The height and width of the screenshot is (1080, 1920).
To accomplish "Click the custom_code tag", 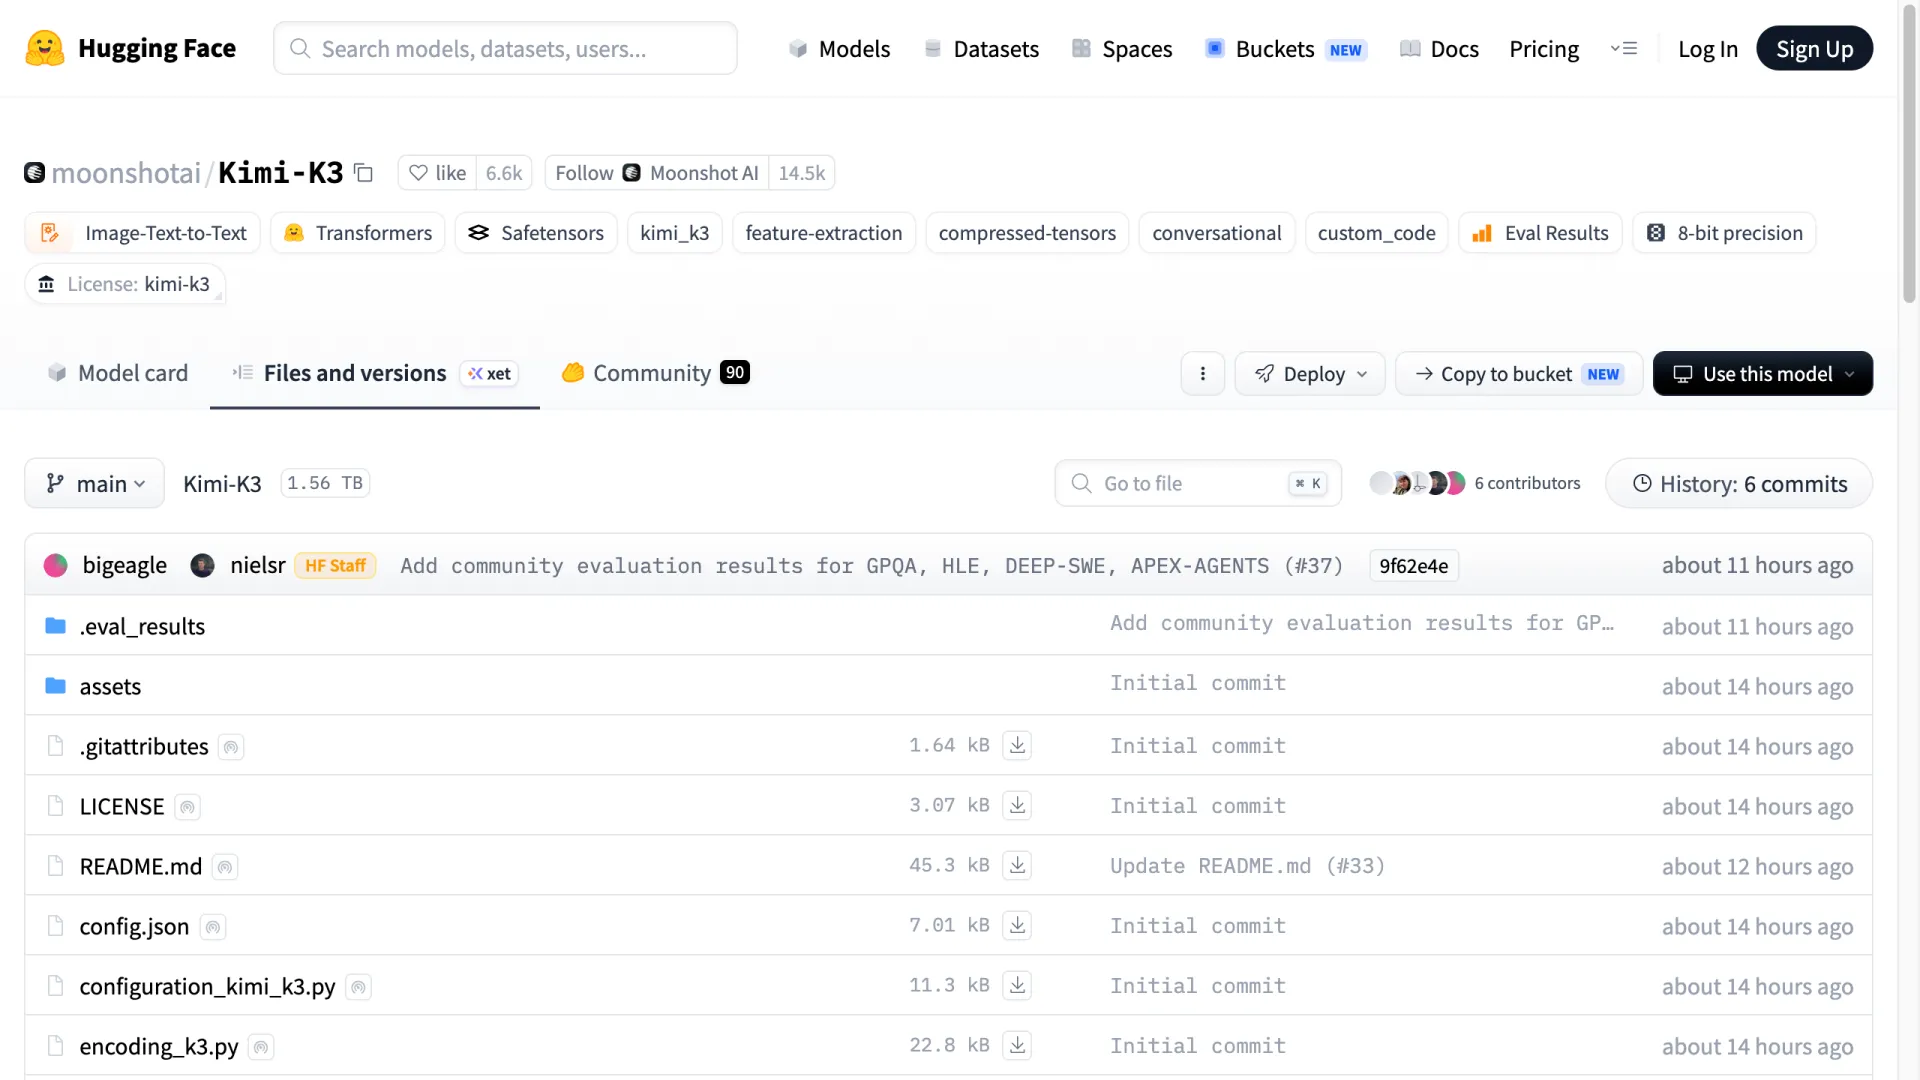I will [x=1376, y=233].
